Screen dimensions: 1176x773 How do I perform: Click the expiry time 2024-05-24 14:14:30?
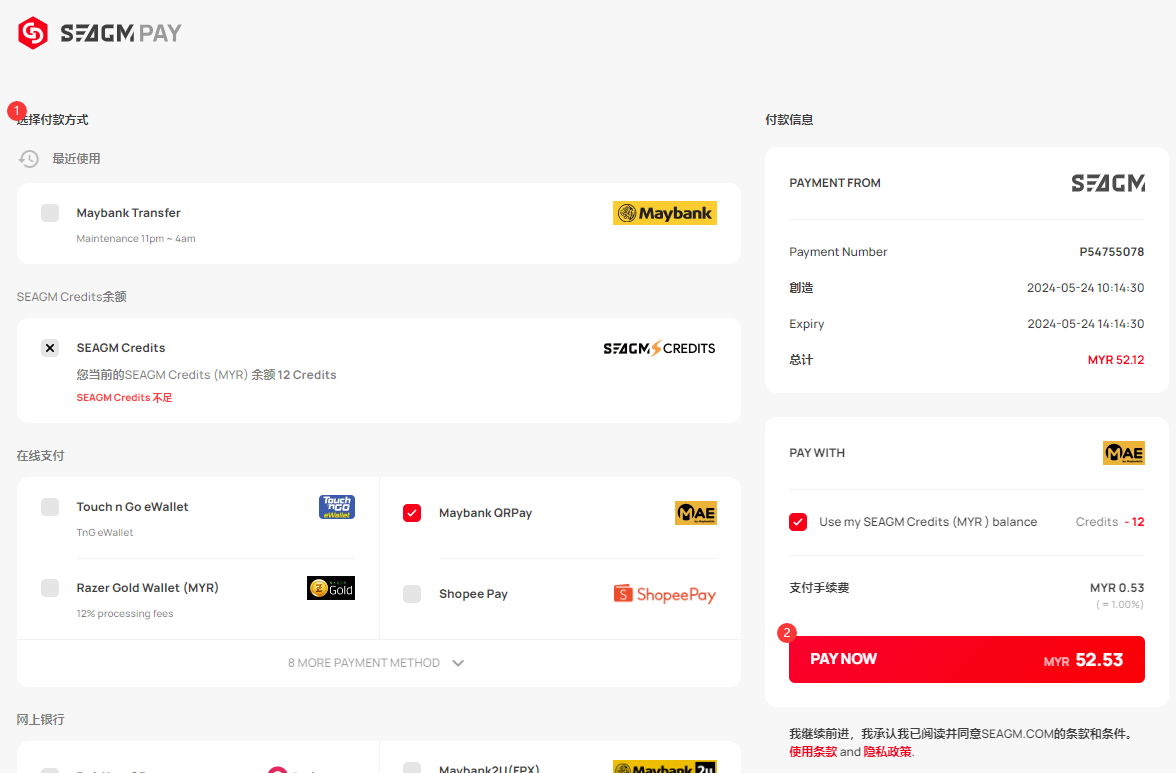pyautogui.click(x=1085, y=324)
